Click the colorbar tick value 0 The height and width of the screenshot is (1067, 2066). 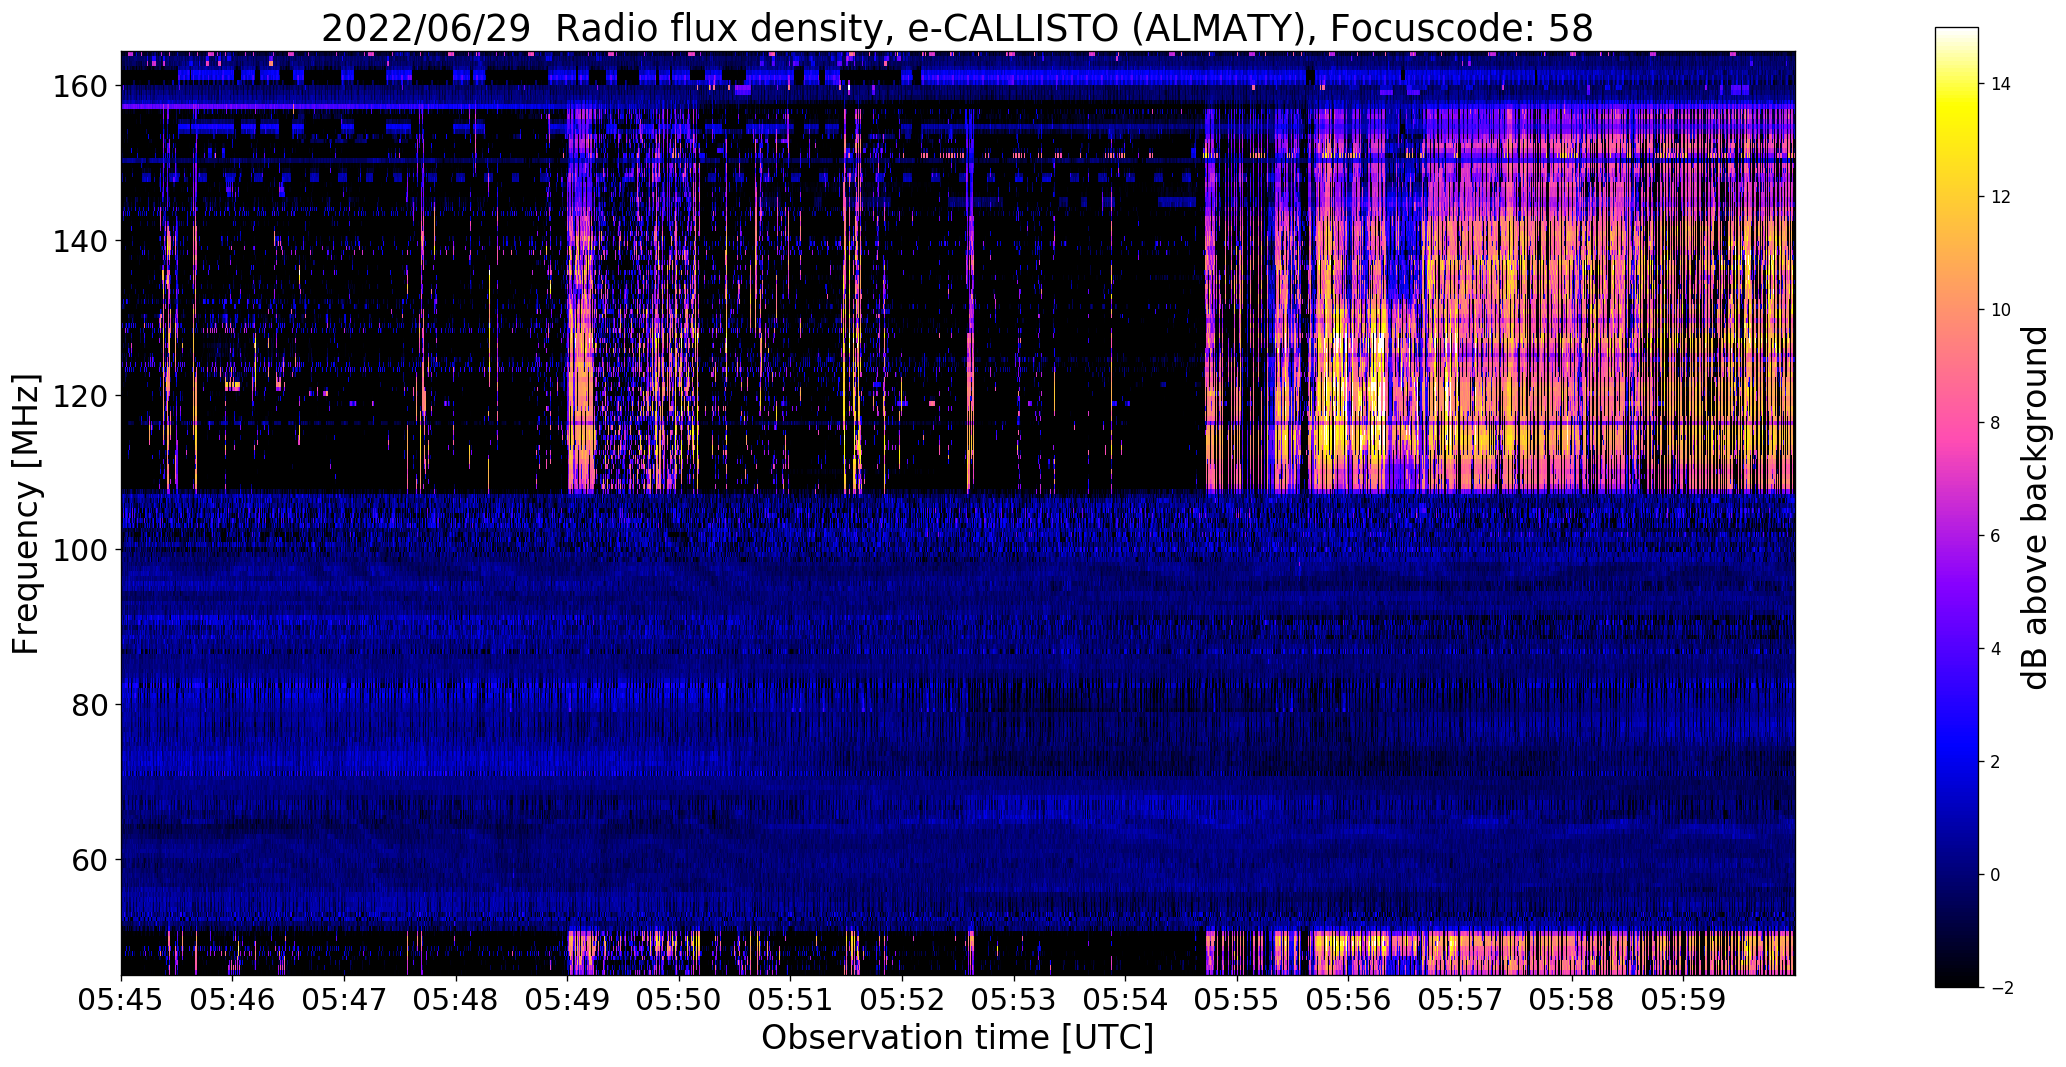coord(1995,875)
